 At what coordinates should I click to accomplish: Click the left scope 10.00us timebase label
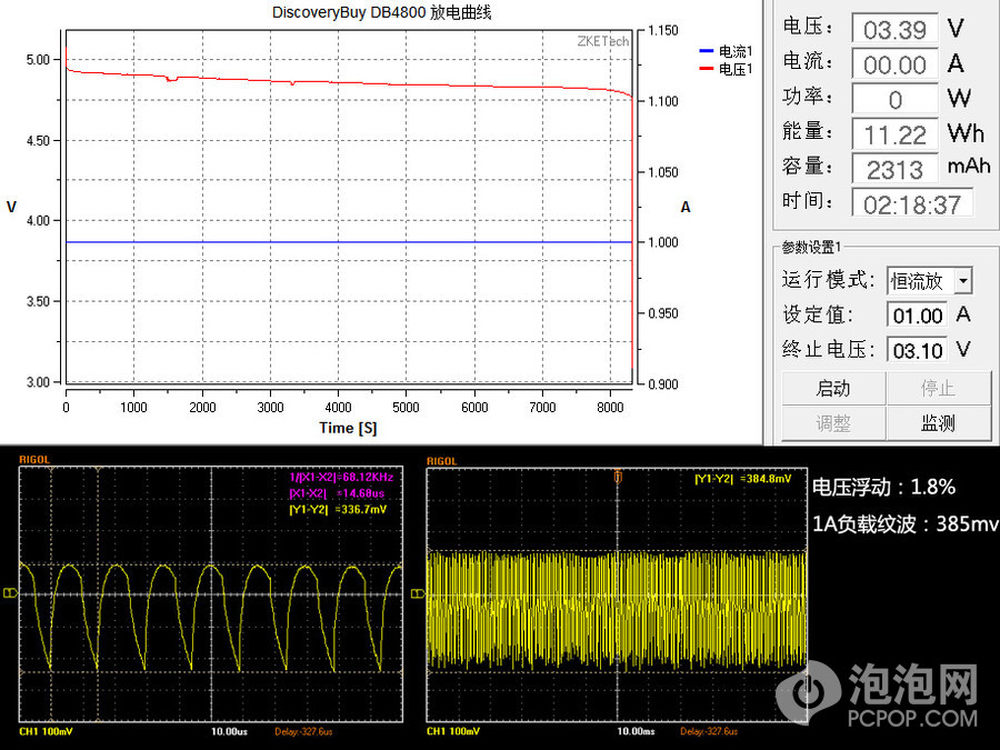[229, 732]
